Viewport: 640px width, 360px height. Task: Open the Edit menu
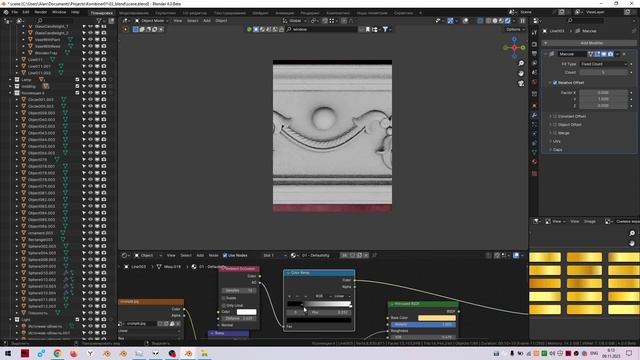point(26,12)
